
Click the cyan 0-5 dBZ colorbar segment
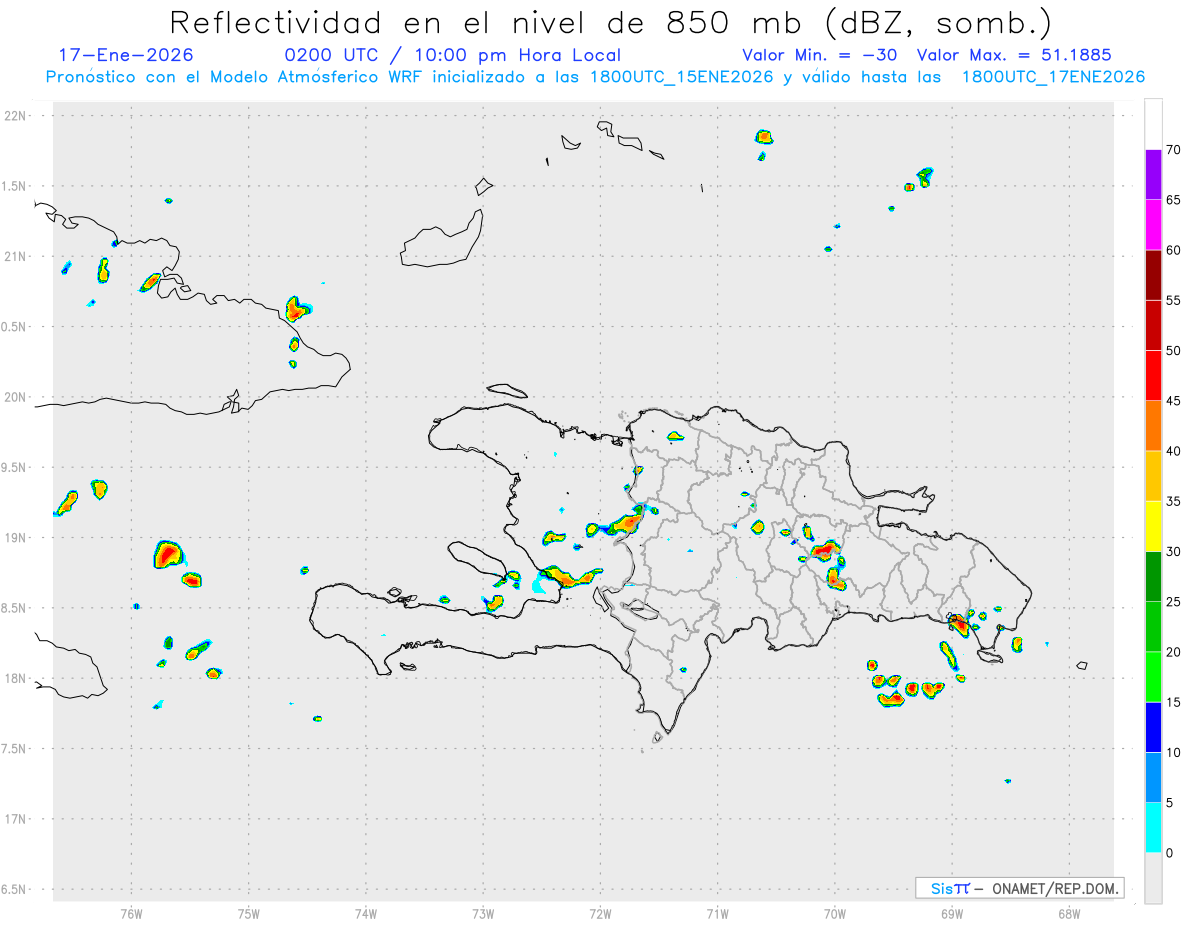[1153, 828]
